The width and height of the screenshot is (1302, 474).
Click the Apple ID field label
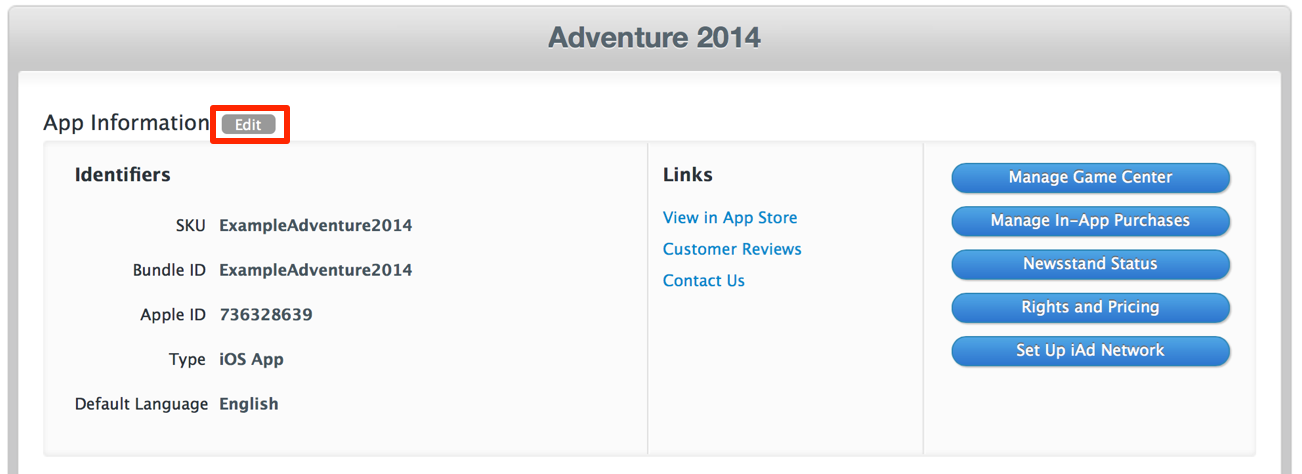pos(174,315)
